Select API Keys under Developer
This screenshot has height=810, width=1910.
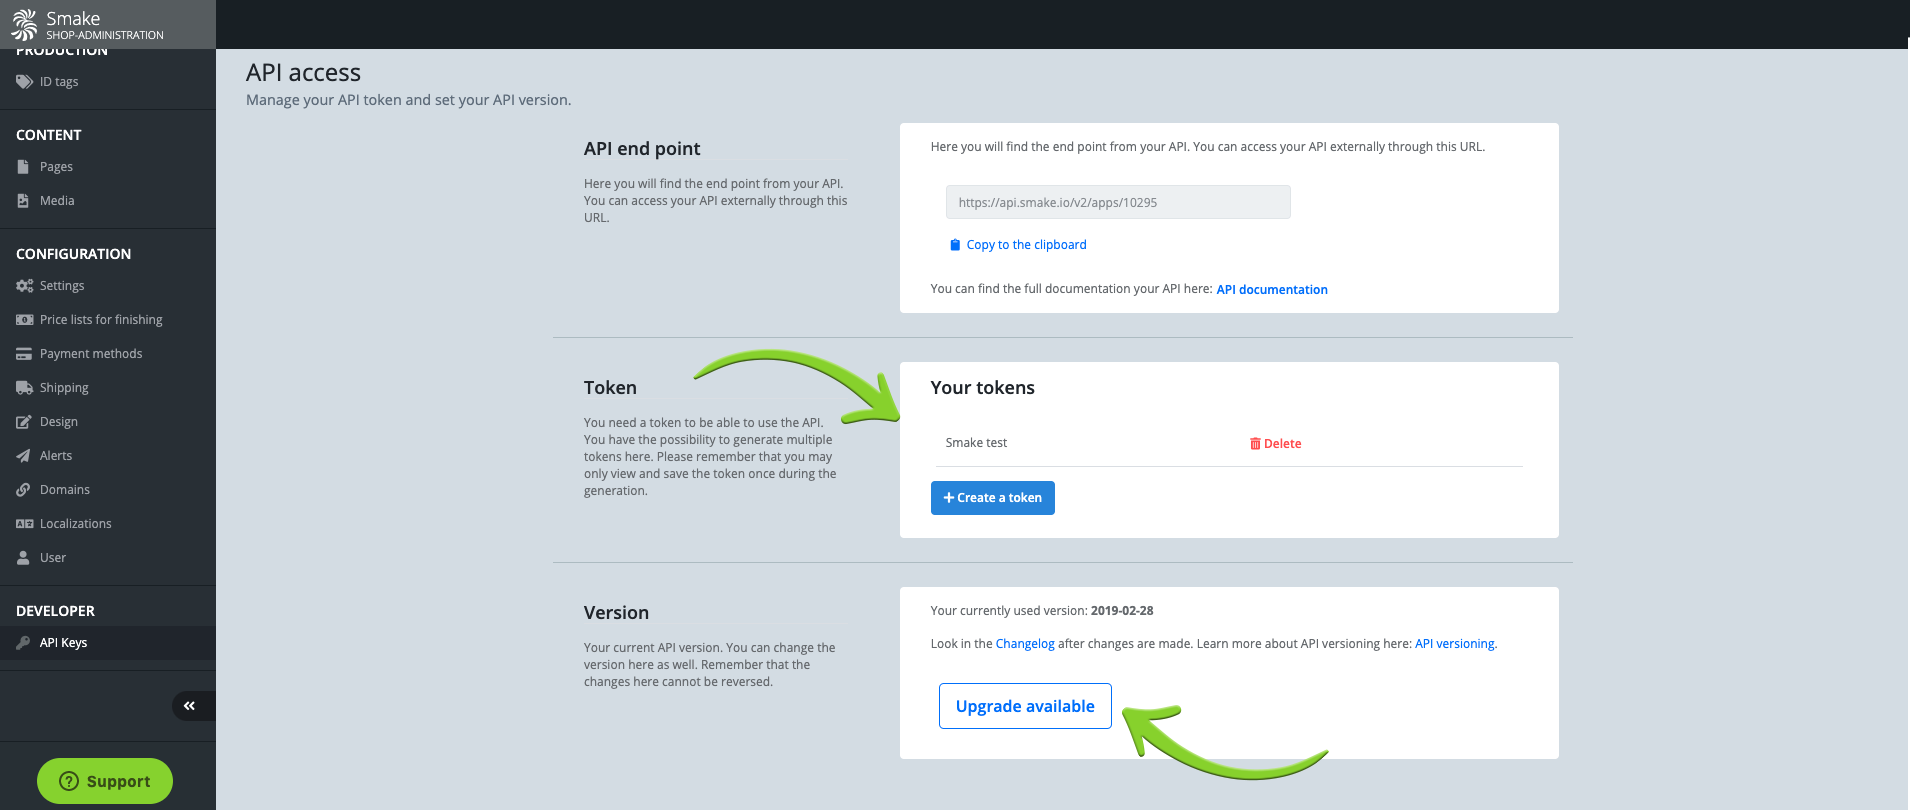pyautogui.click(x=64, y=643)
